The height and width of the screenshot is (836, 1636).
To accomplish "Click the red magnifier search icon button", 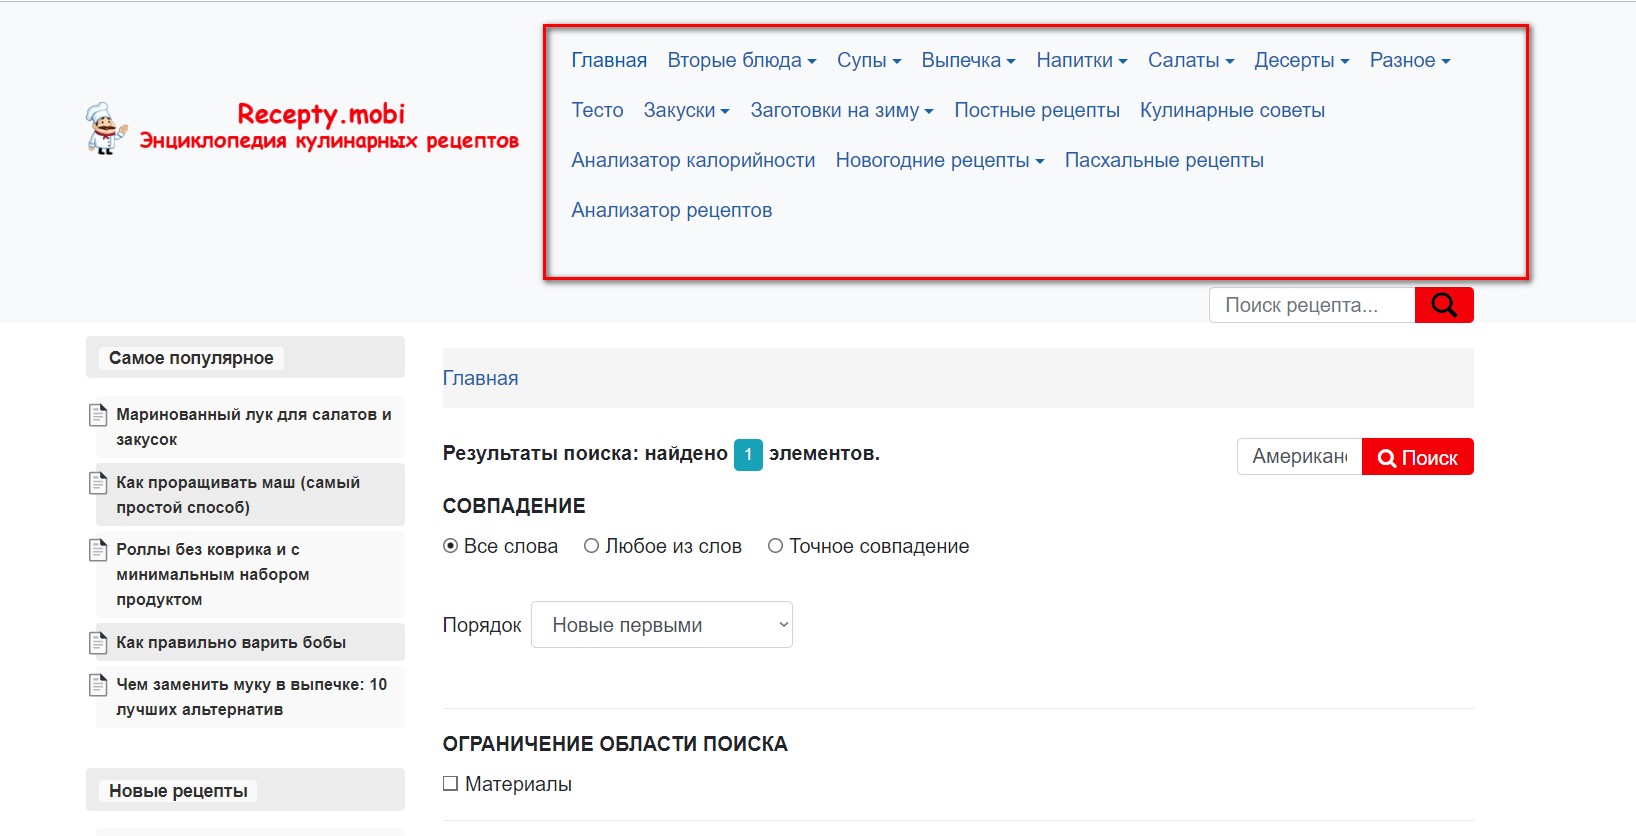I will [x=1443, y=305].
